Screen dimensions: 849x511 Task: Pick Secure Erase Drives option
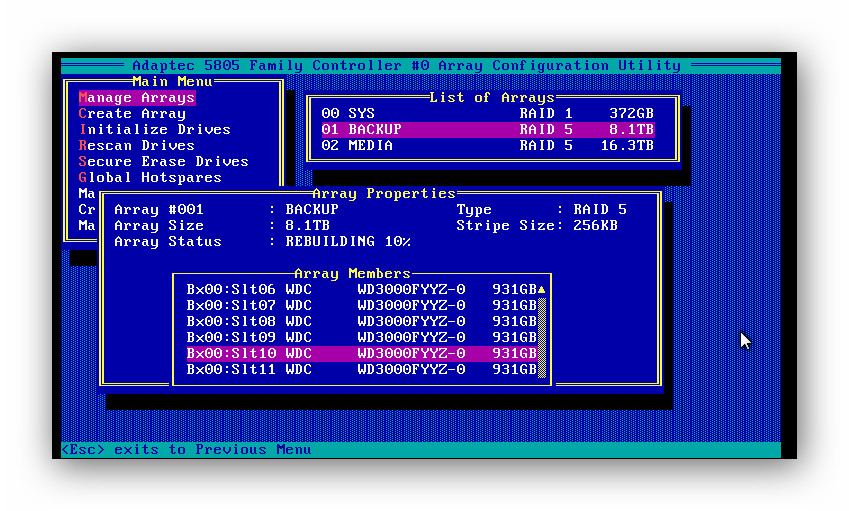163,162
